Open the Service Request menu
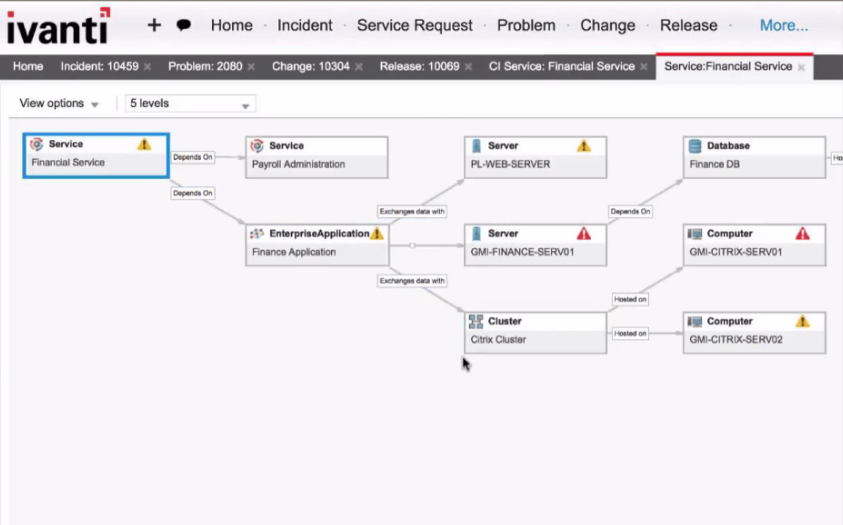 click(414, 26)
